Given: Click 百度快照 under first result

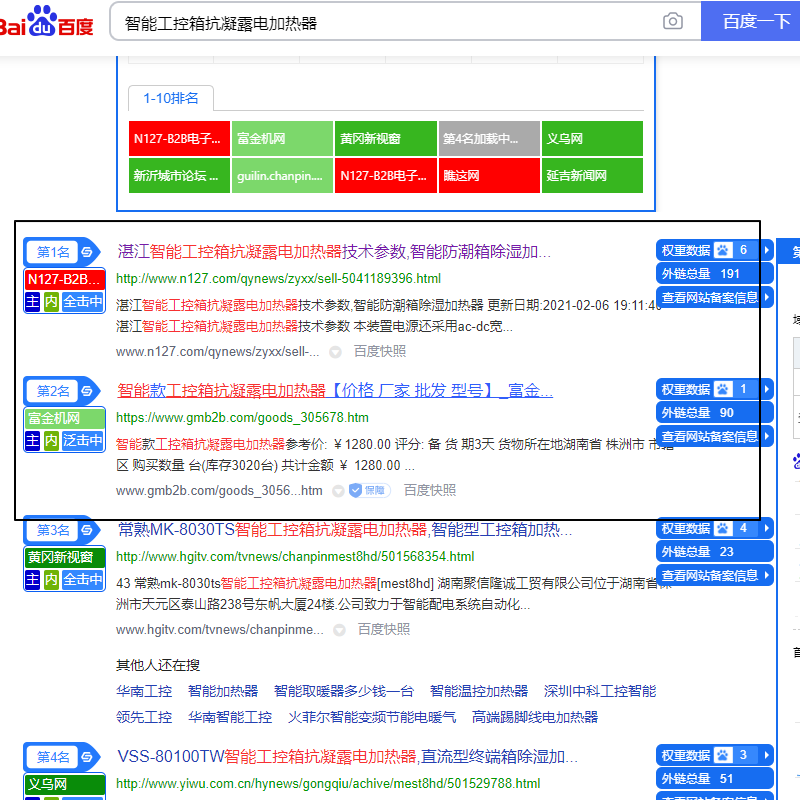Looking at the screenshot, I should click(x=380, y=352).
